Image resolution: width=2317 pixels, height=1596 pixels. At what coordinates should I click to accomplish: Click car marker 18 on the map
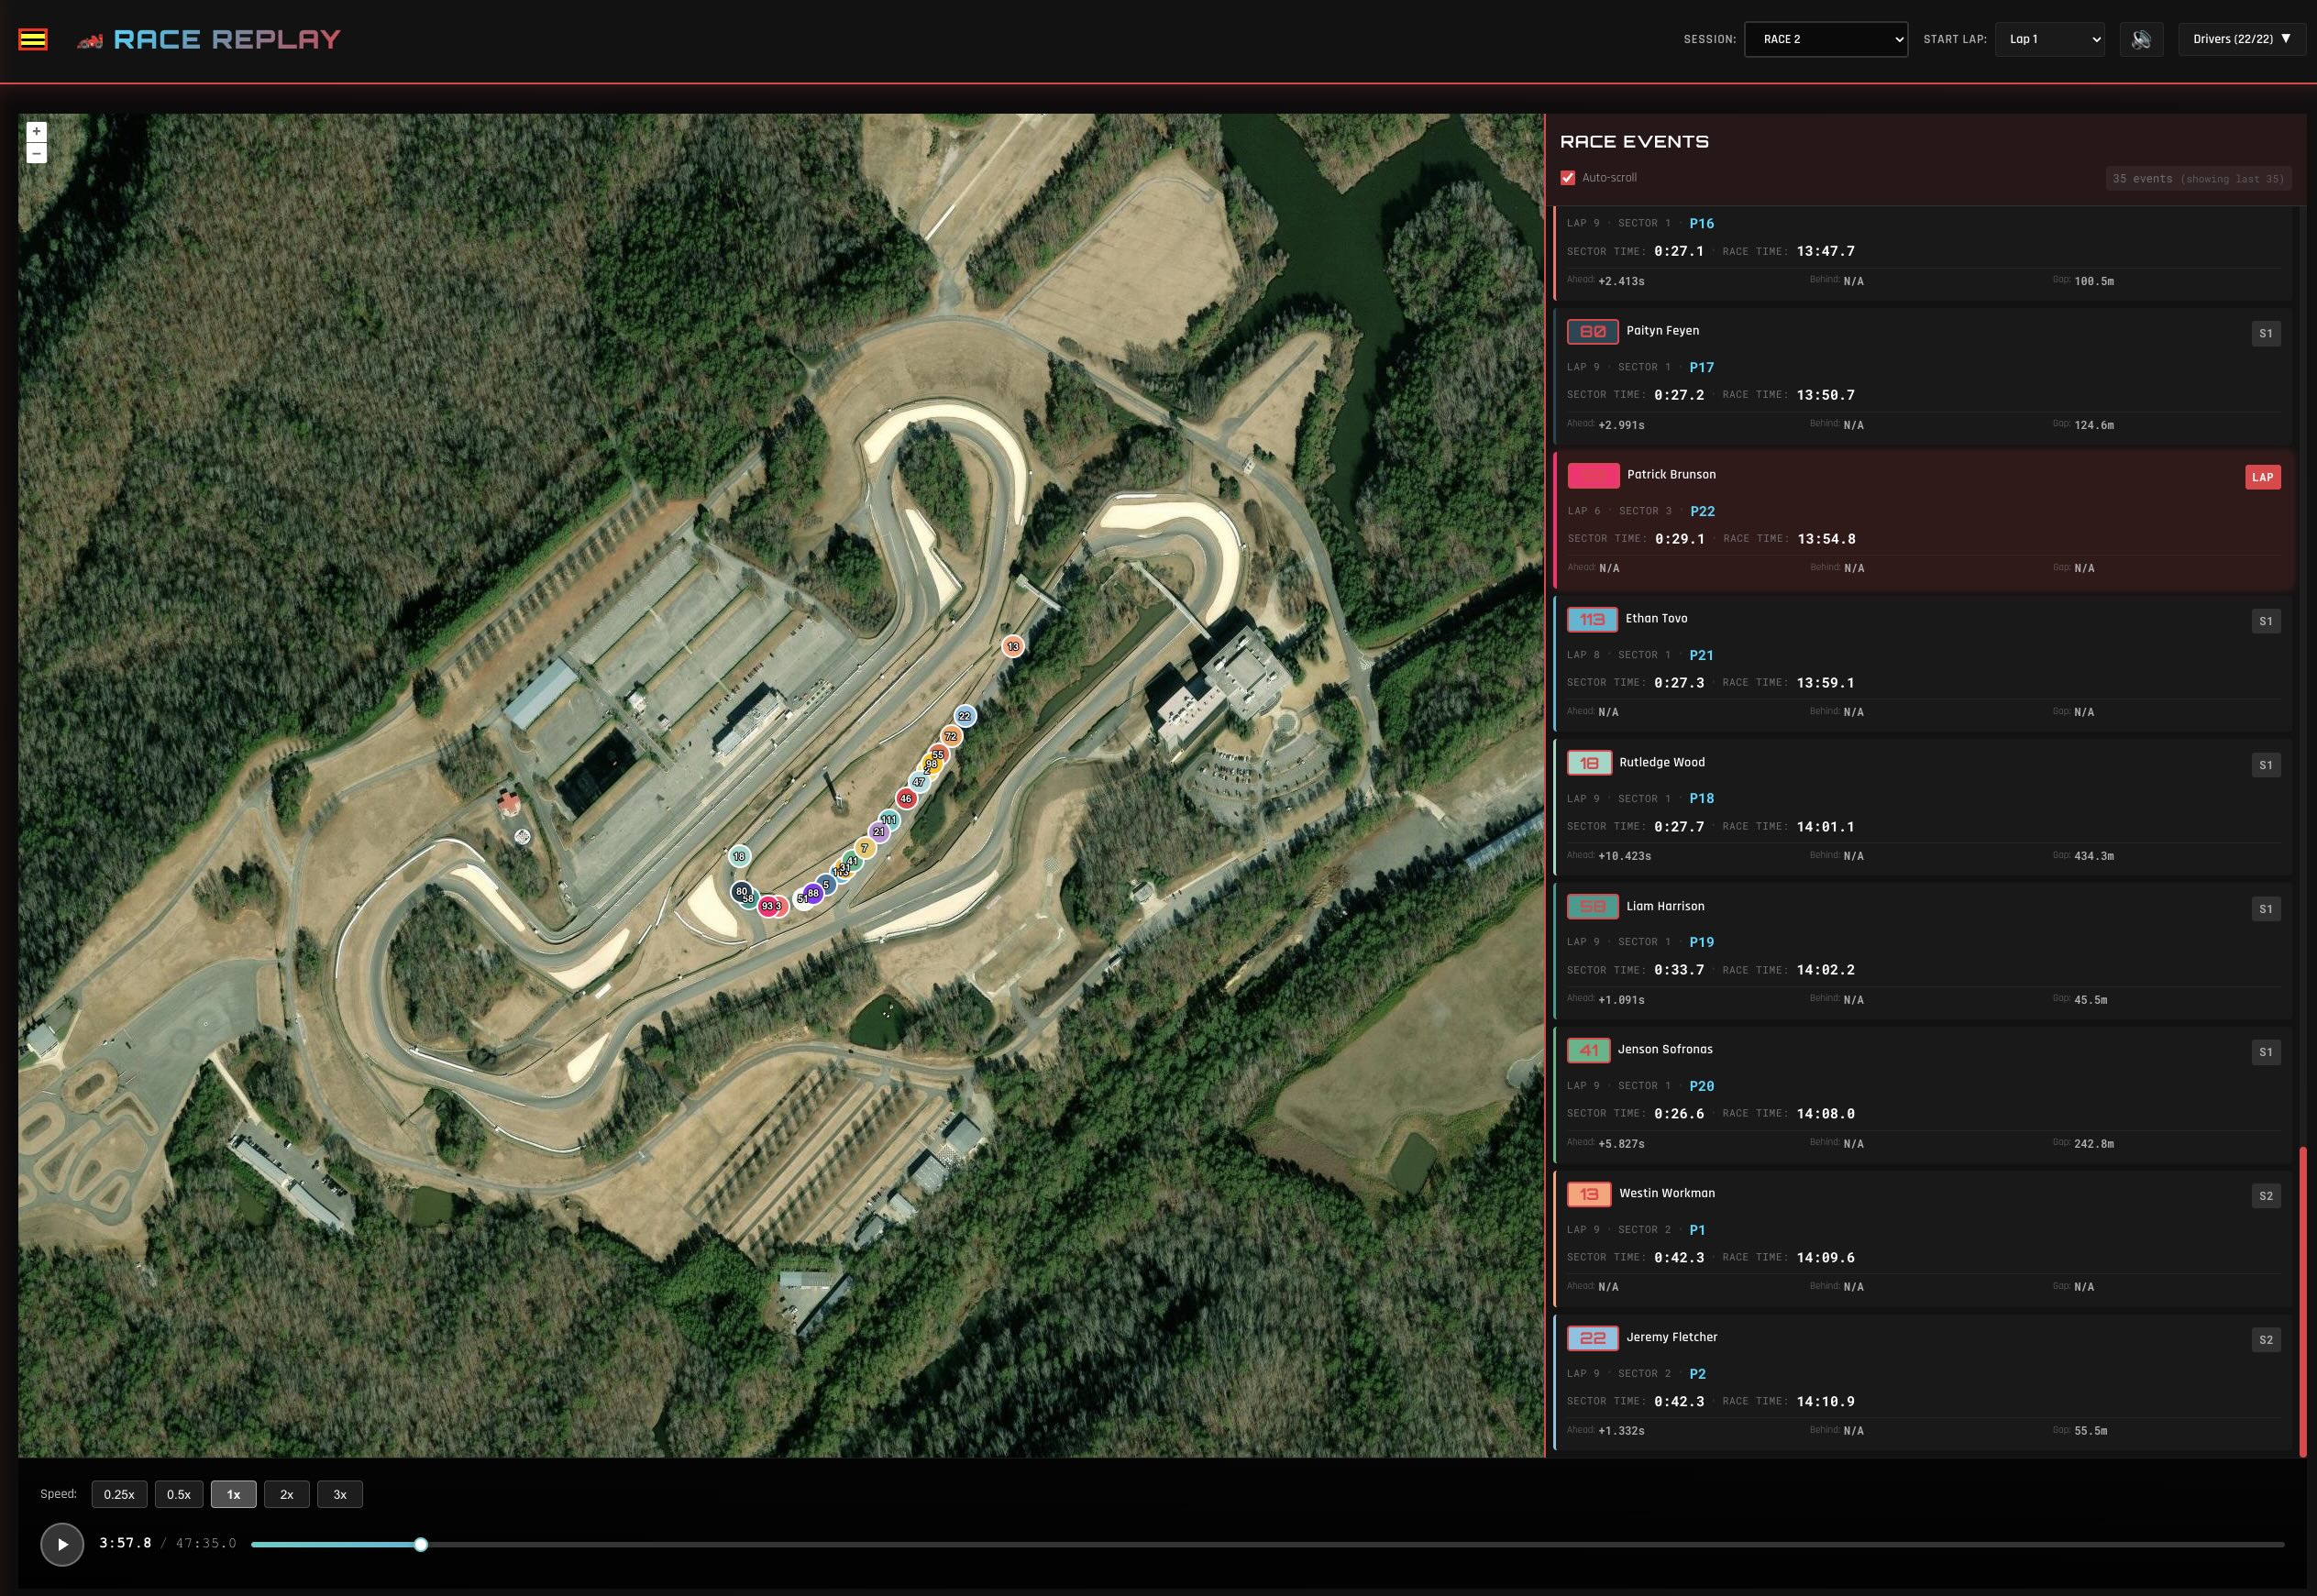click(739, 856)
